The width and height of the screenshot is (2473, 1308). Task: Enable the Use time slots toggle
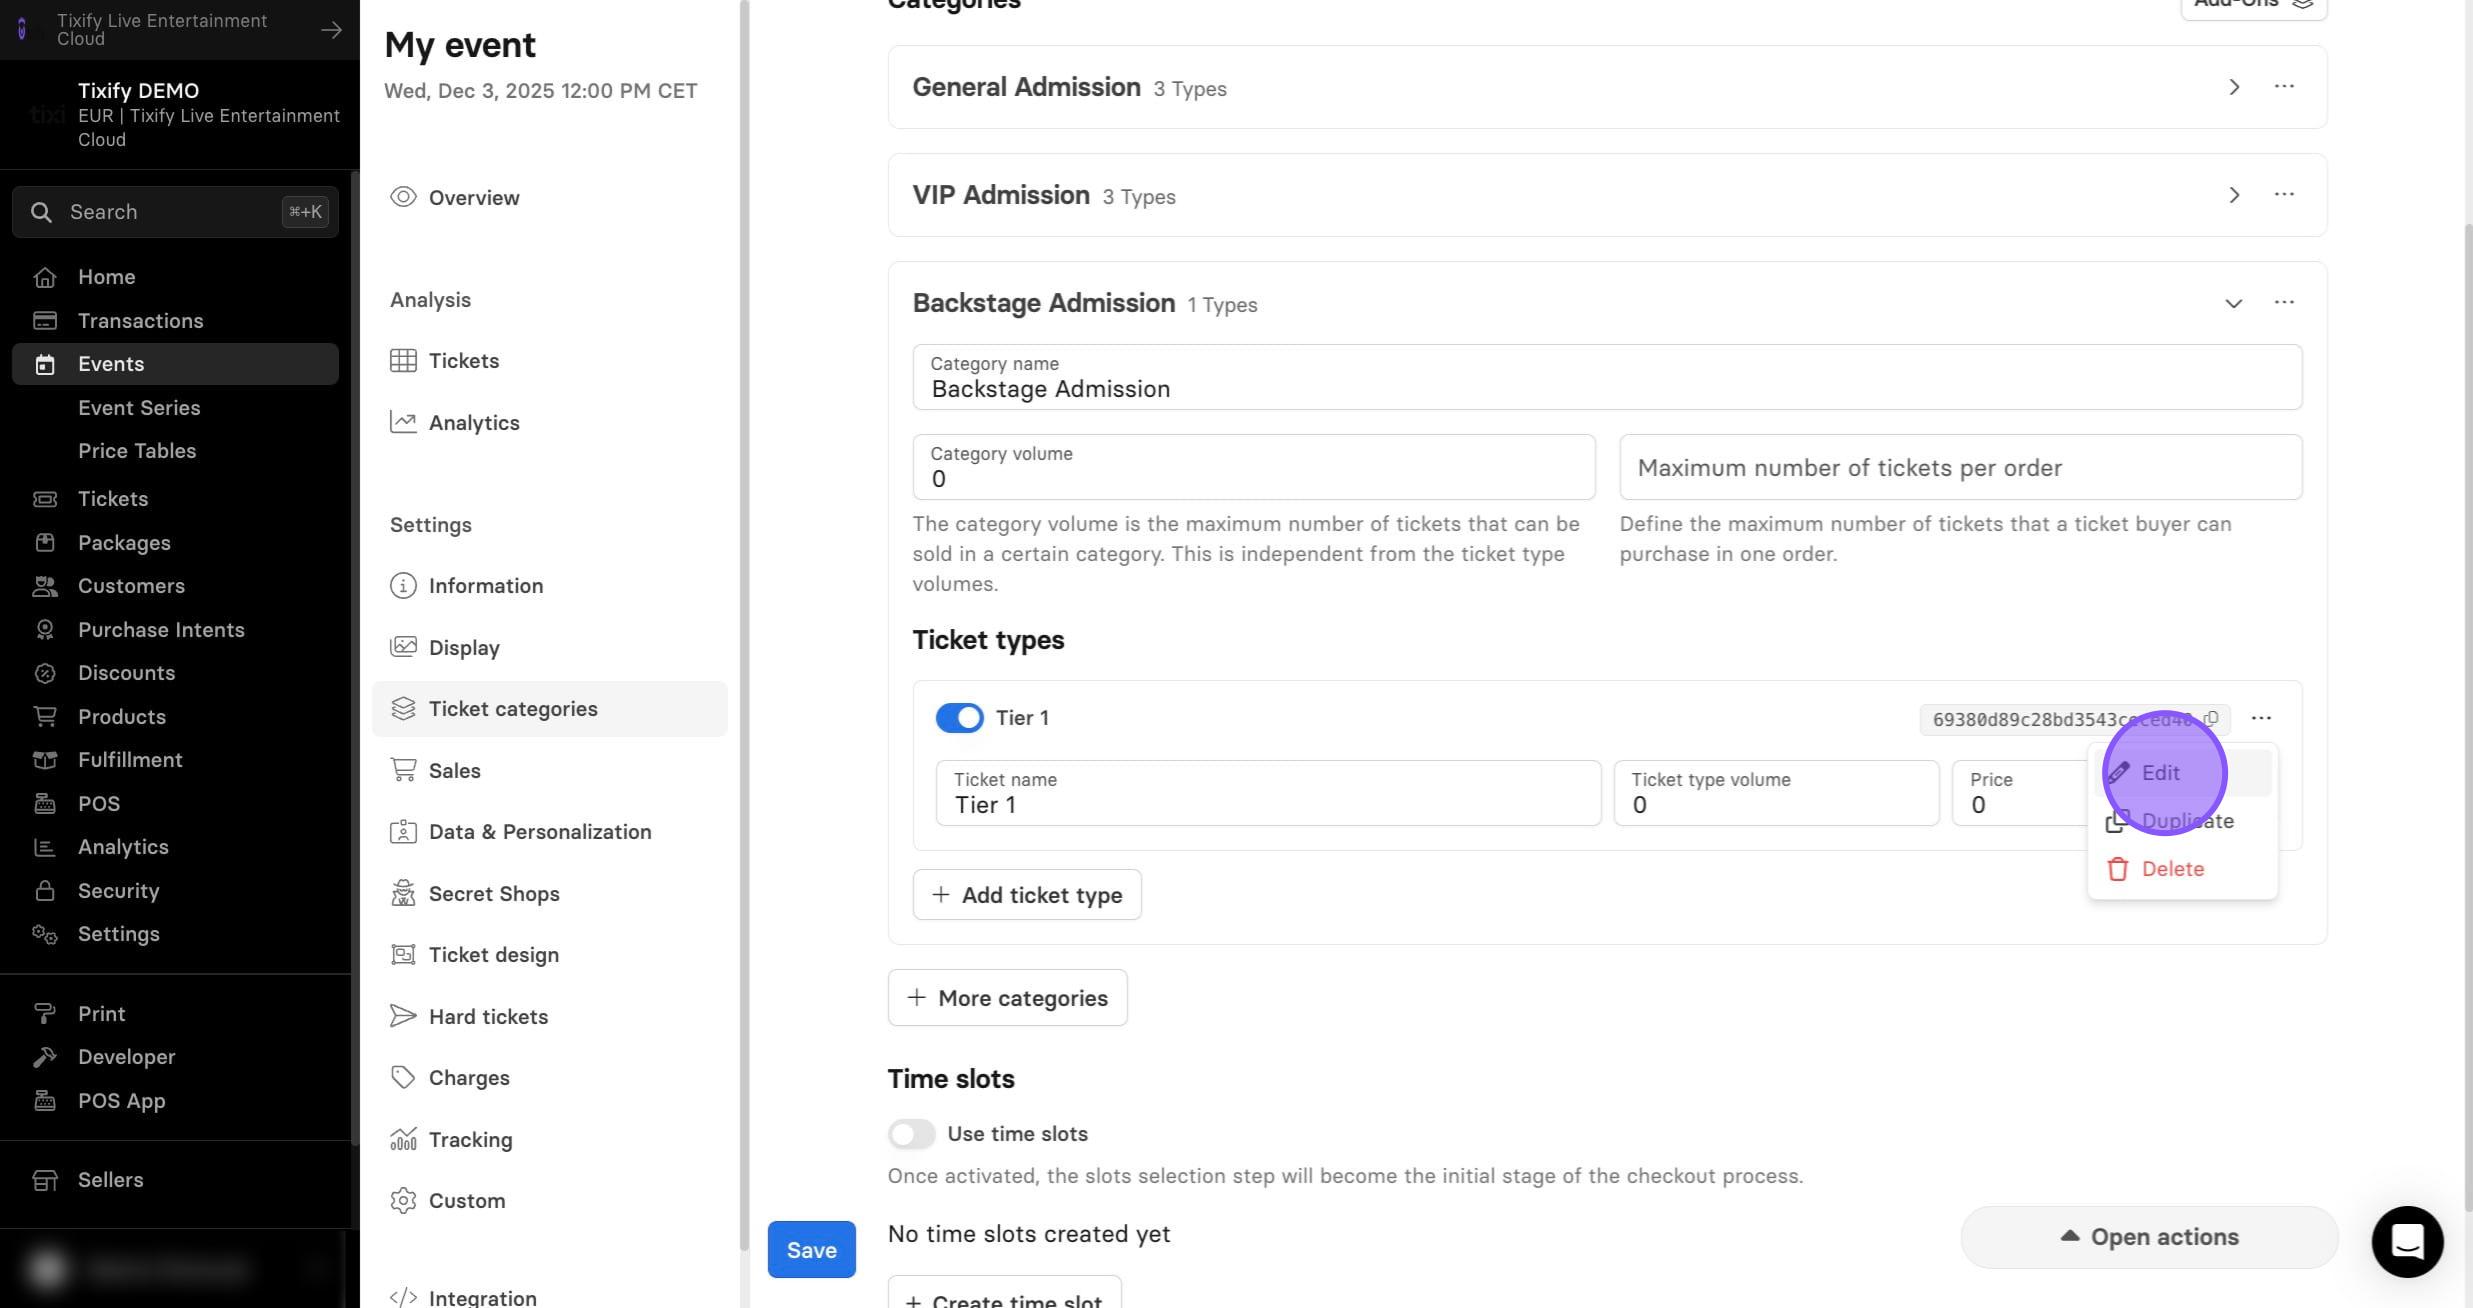911,1134
